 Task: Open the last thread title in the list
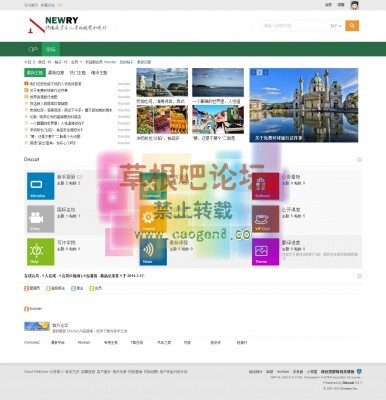coord(53,143)
